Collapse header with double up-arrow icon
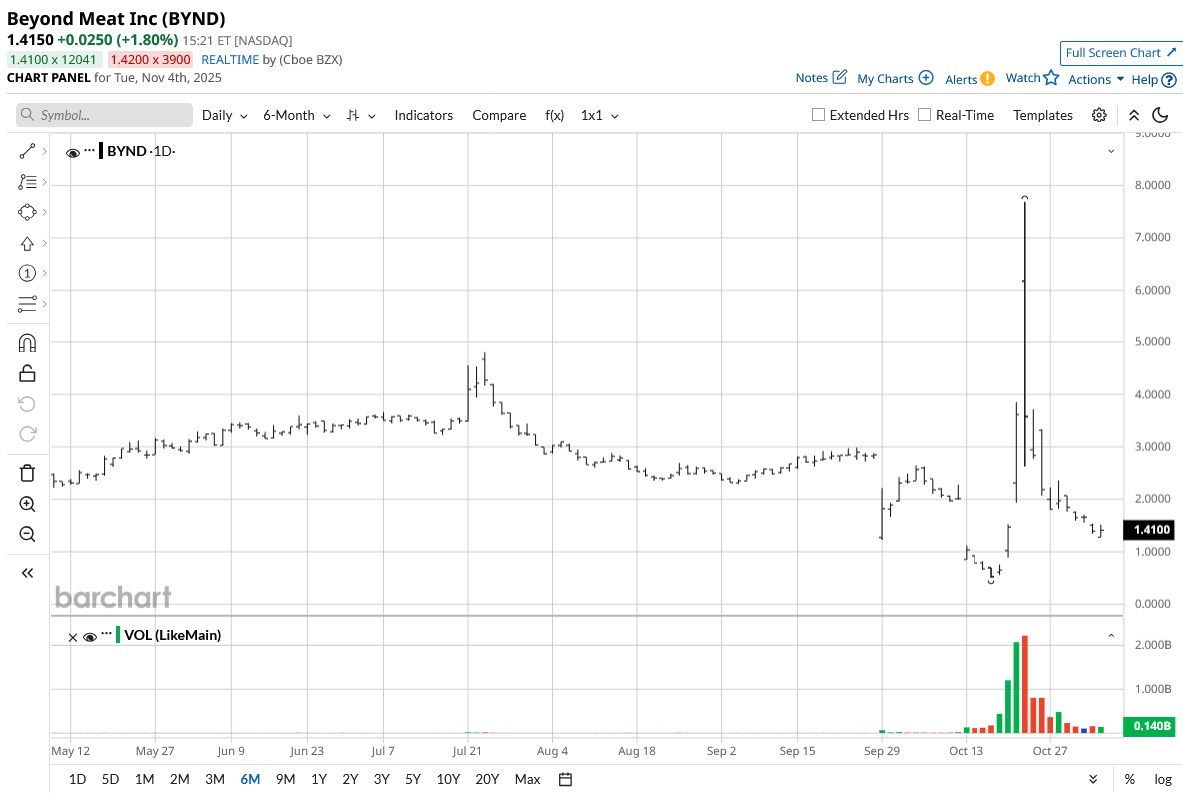 coord(1133,115)
